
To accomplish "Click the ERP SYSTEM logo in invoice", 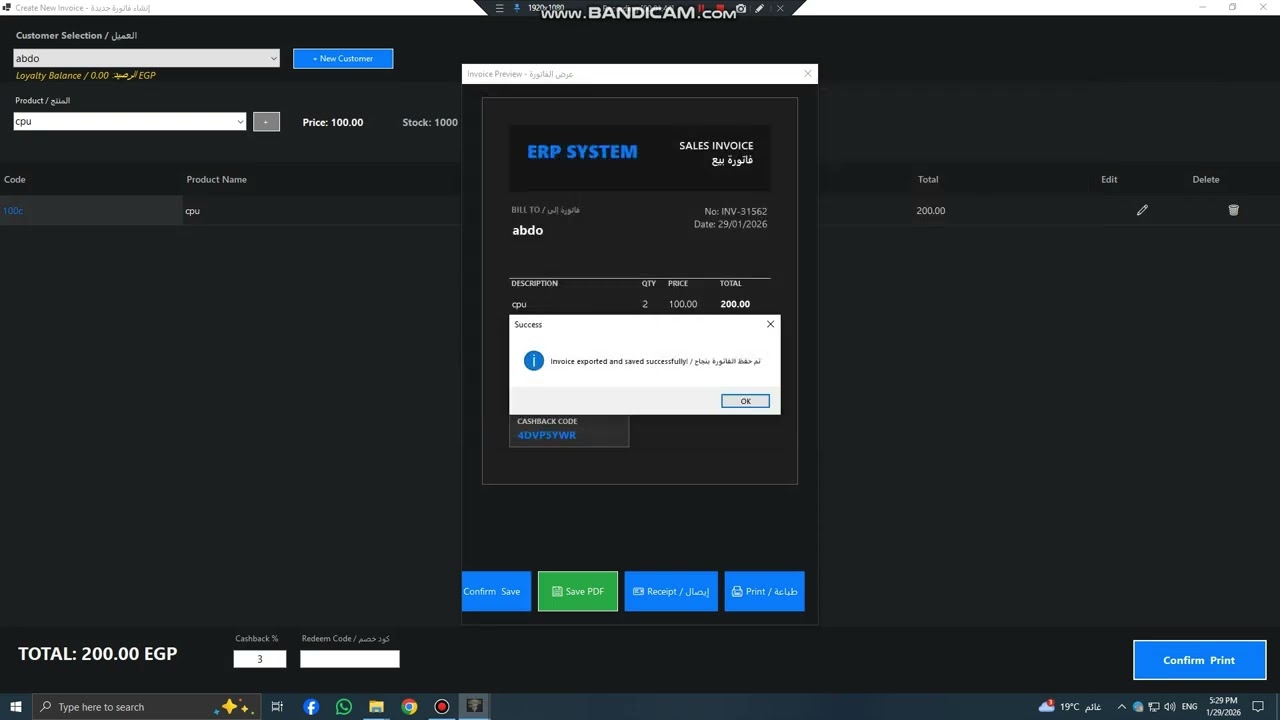I will 582,152.
